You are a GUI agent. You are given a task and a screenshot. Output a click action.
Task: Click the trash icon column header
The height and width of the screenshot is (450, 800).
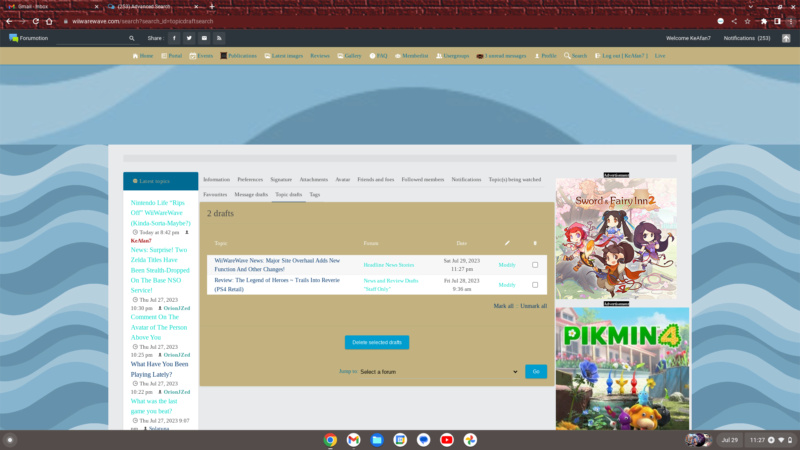click(x=535, y=243)
